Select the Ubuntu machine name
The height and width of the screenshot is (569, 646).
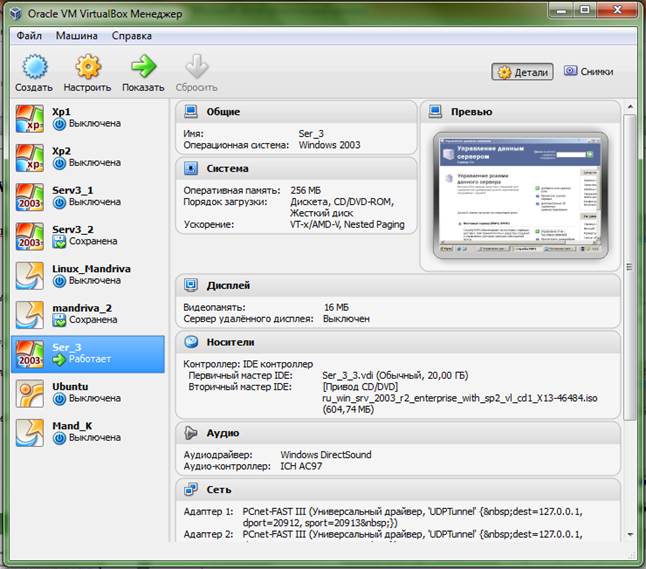[x=70, y=386]
